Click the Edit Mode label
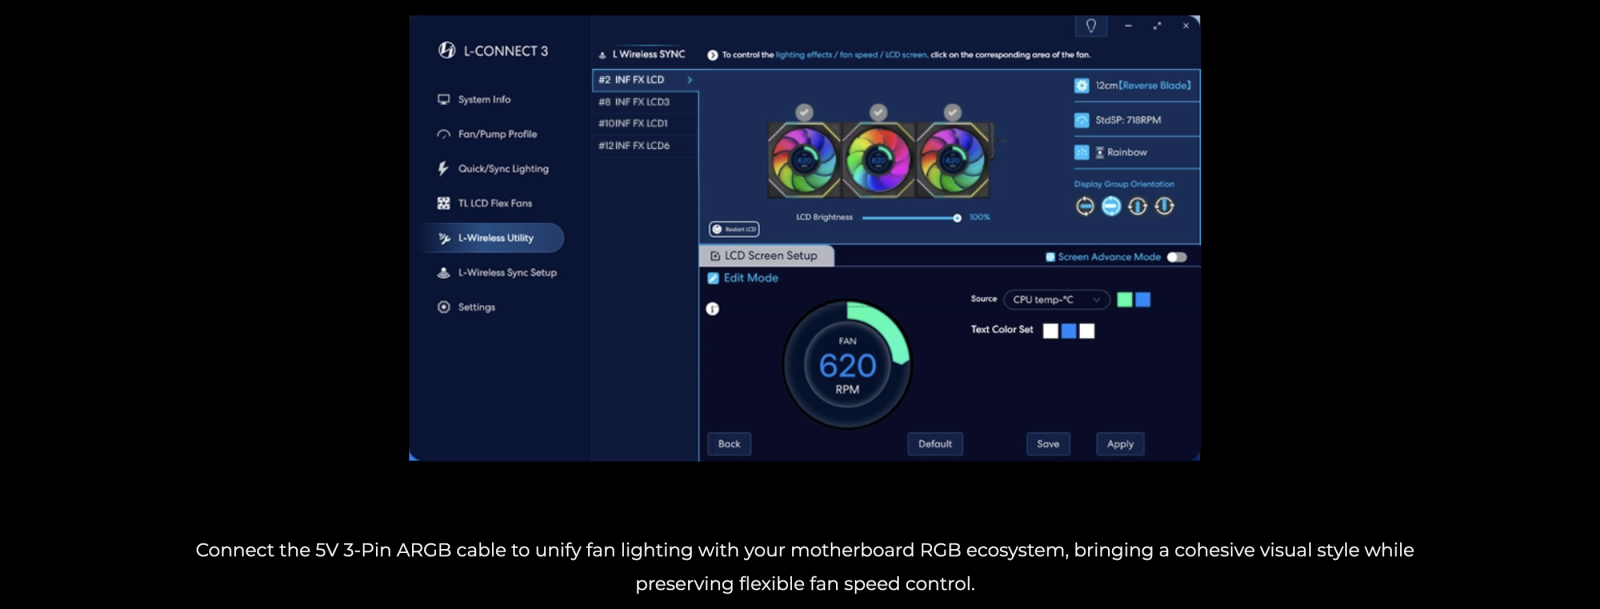Screen dimensions: 1600x609 751,278
